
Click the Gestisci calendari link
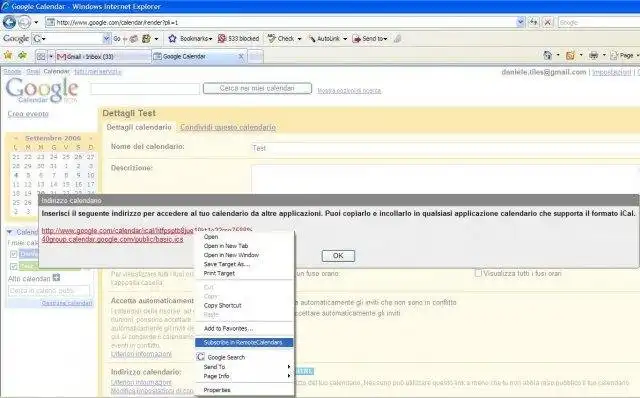pyautogui.click(x=67, y=303)
